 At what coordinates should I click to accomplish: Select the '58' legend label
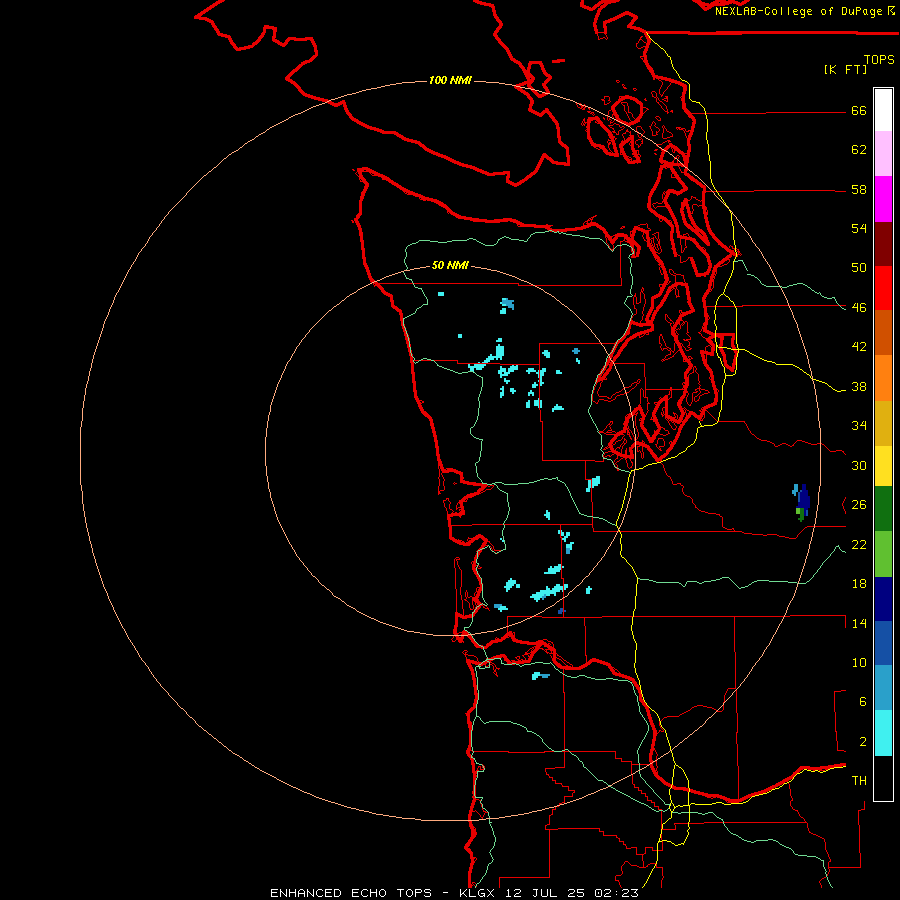(x=859, y=189)
